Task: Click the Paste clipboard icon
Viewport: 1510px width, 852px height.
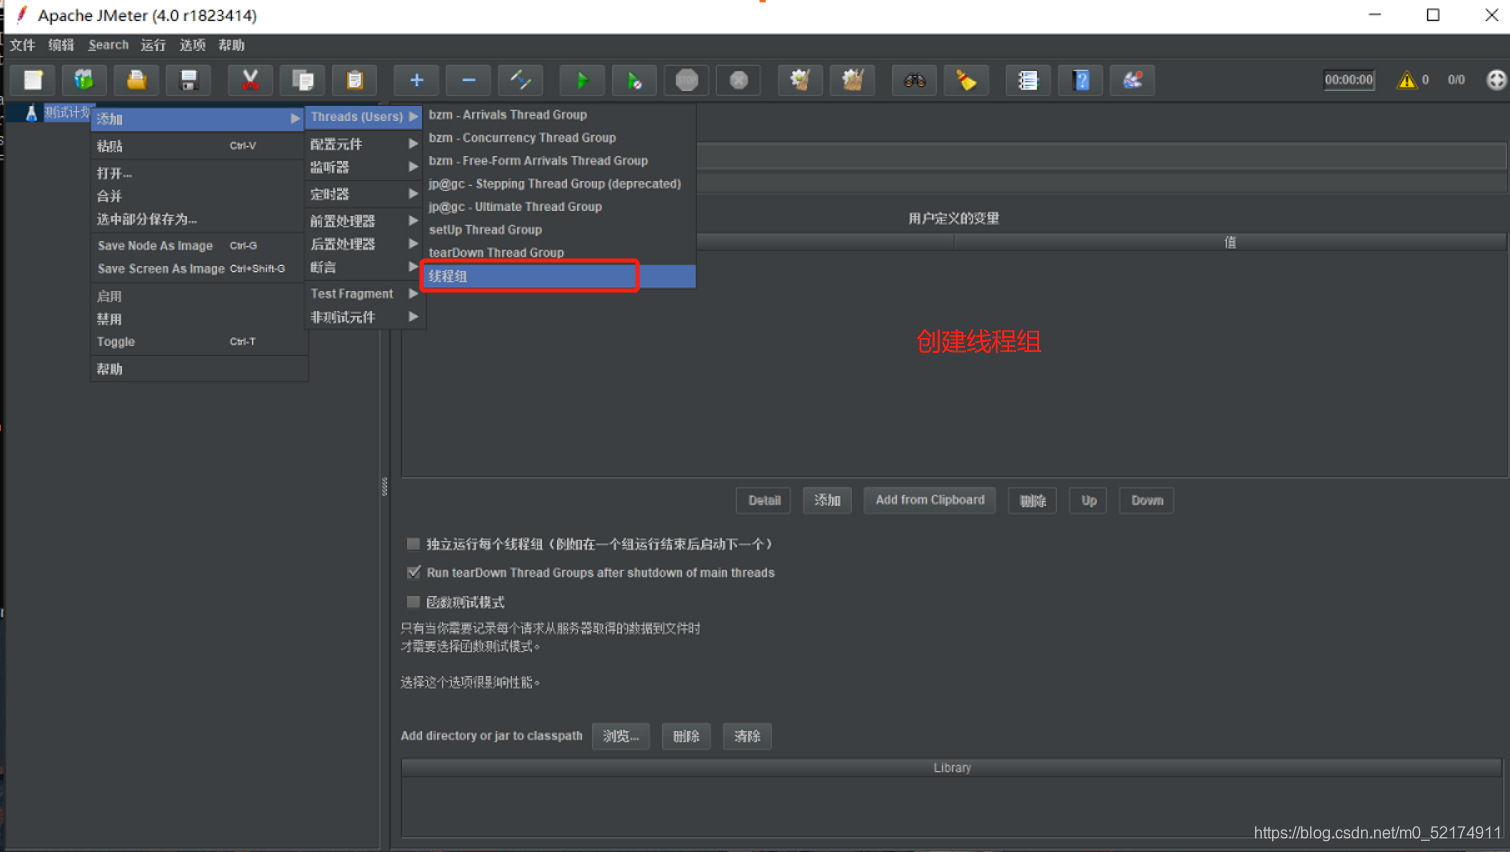Action: [354, 80]
